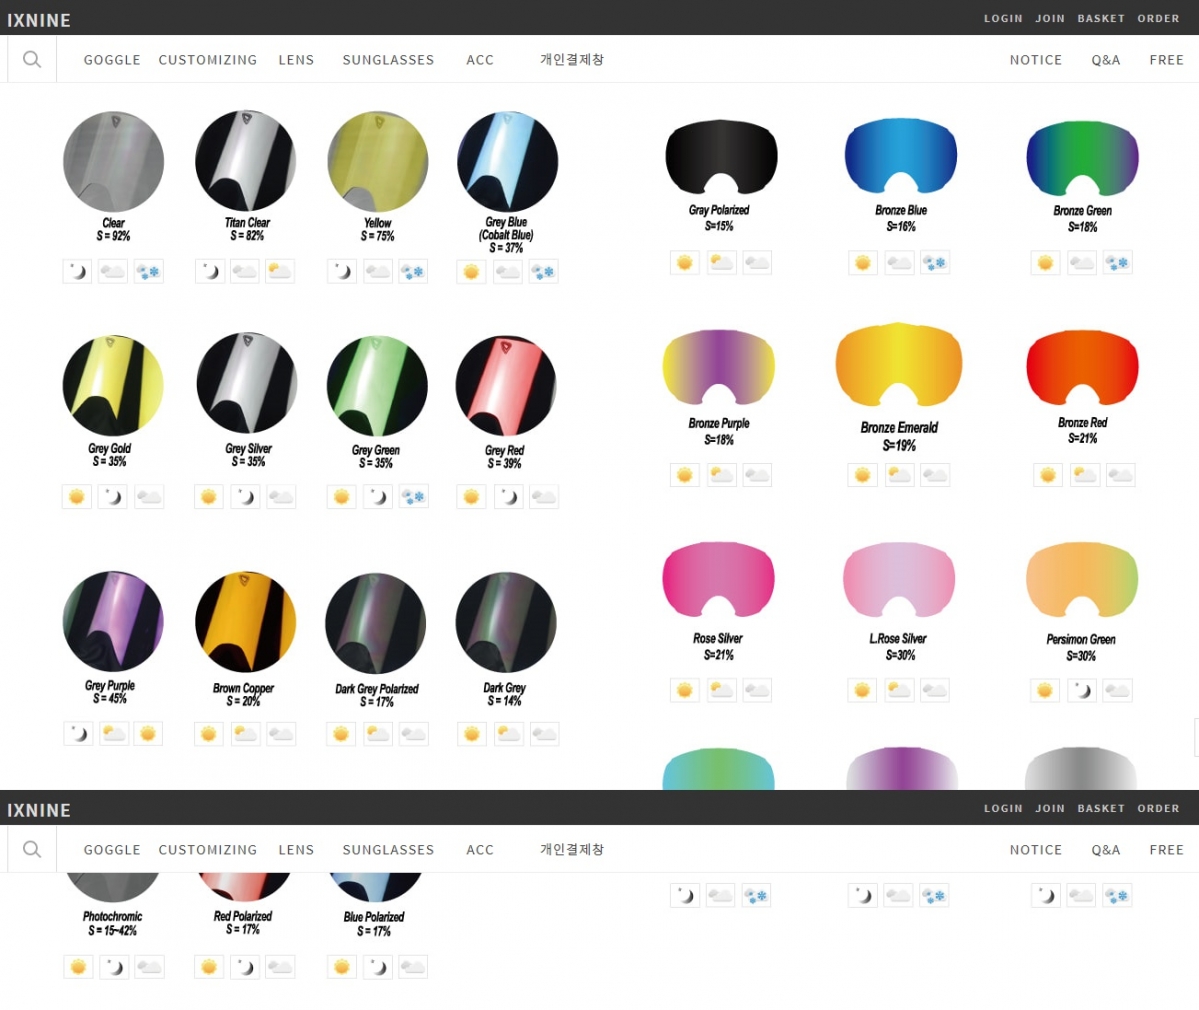Open the BASKET link in the header
Screen dimensions: 1199x1010
click(x=1100, y=18)
